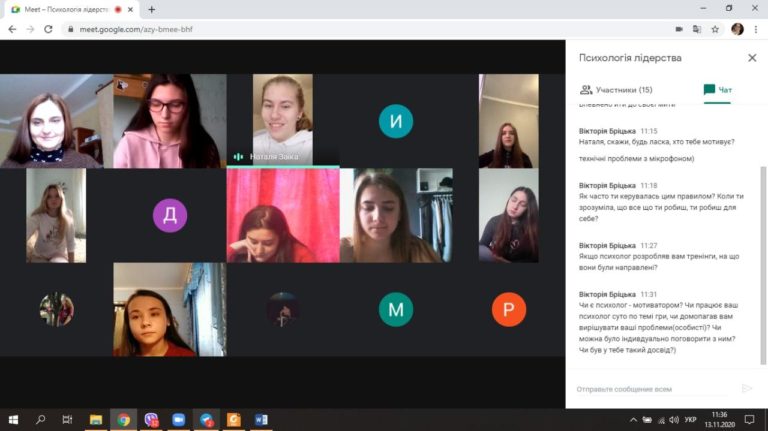The height and width of the screenshot is (431, 768).
Task: Switch to the Участники (15) tab
Action: pyautogui.click(x=617, y=90)
